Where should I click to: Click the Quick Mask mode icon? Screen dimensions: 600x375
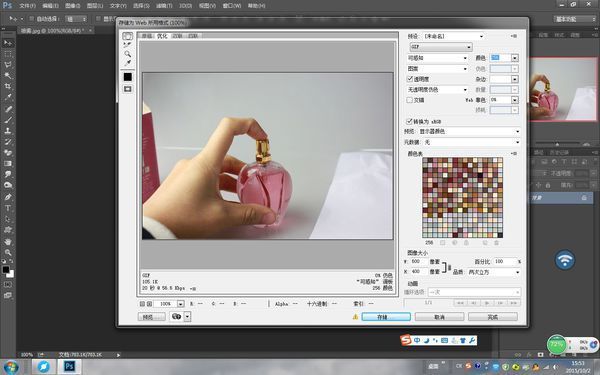tap(8, 285)
